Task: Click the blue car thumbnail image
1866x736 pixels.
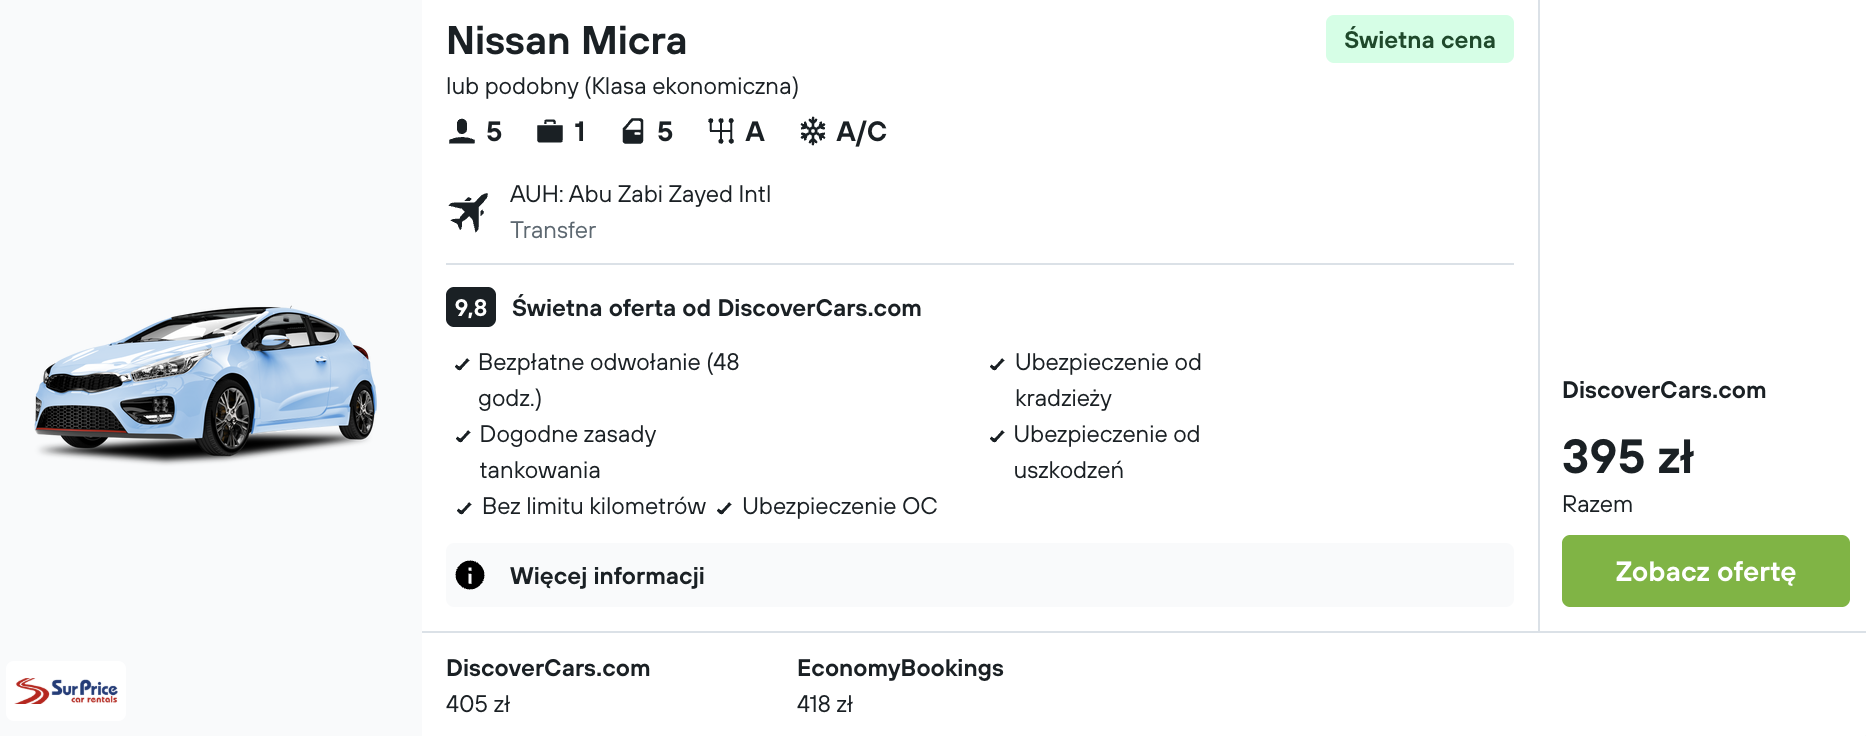Action: point(206,382)
